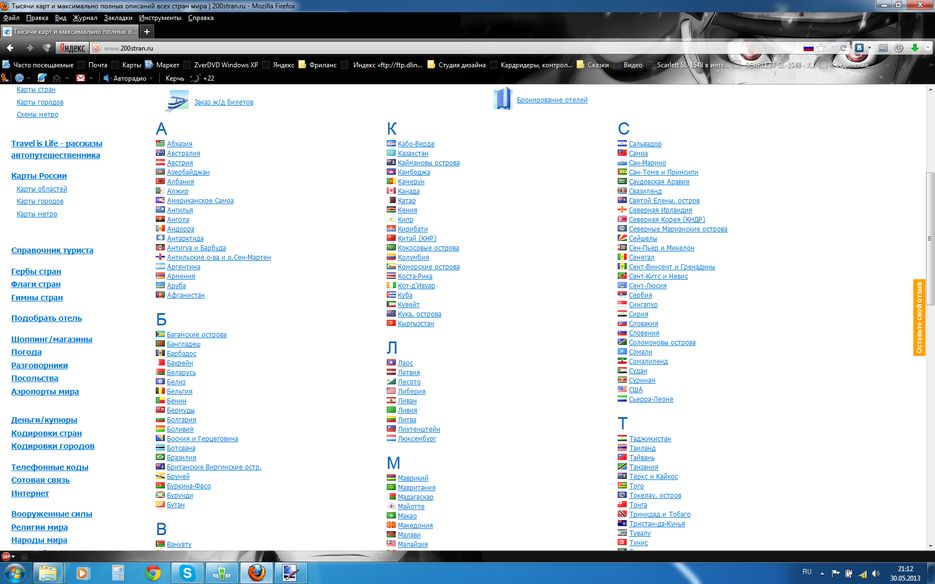This screenshot has width=935, height=584.
Task: Expand the Авторадио dropdown arrow
Action: coord(151,78)
